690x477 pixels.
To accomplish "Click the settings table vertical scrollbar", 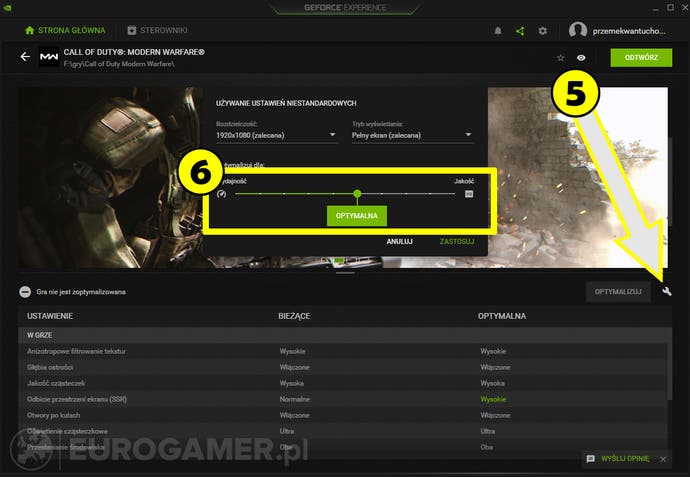I will (x=670, y=372).
